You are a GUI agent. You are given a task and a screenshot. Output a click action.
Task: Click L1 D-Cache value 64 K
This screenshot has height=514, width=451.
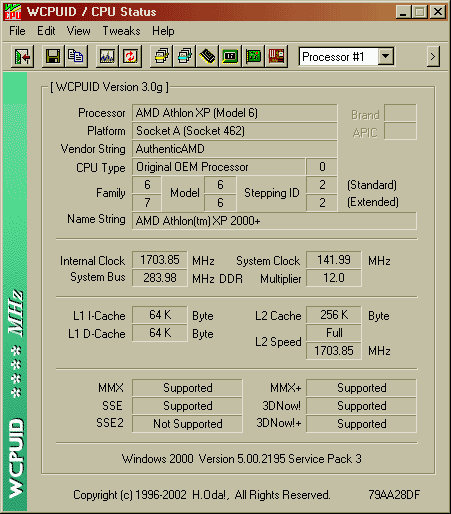tap(160, 333)
